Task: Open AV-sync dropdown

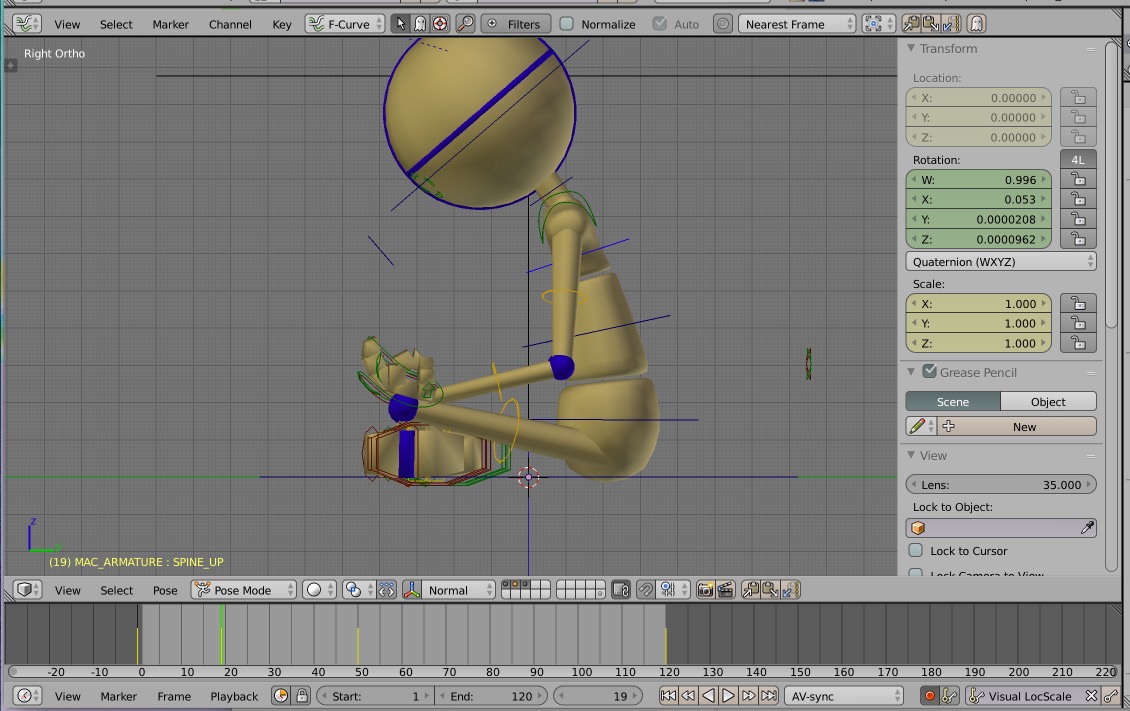Action: pos(844,696)
